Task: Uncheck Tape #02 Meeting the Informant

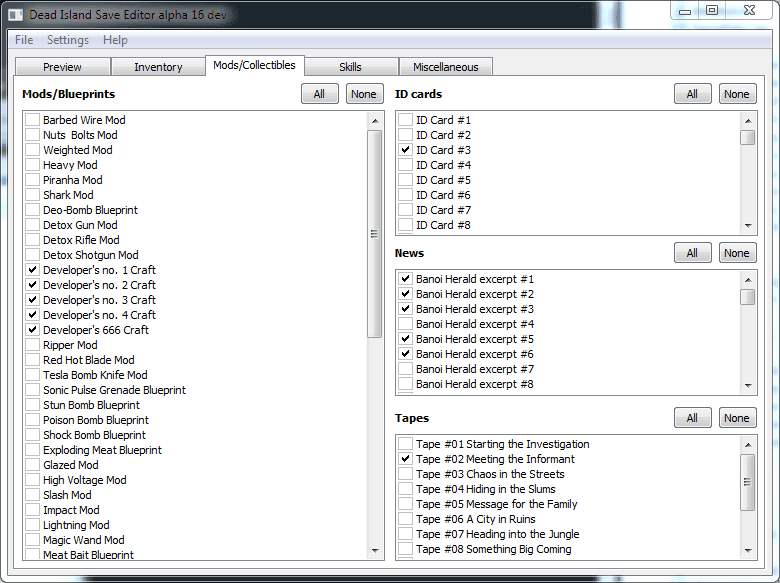Action: click(x=405, y=459)
